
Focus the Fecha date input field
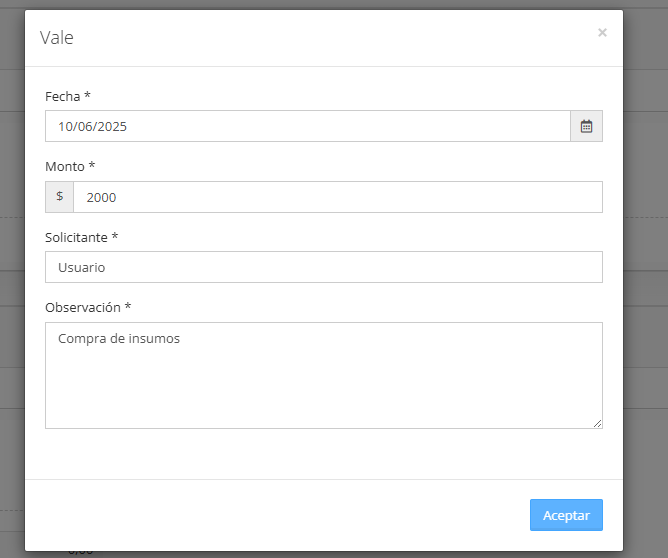click(x=308, y=126)
